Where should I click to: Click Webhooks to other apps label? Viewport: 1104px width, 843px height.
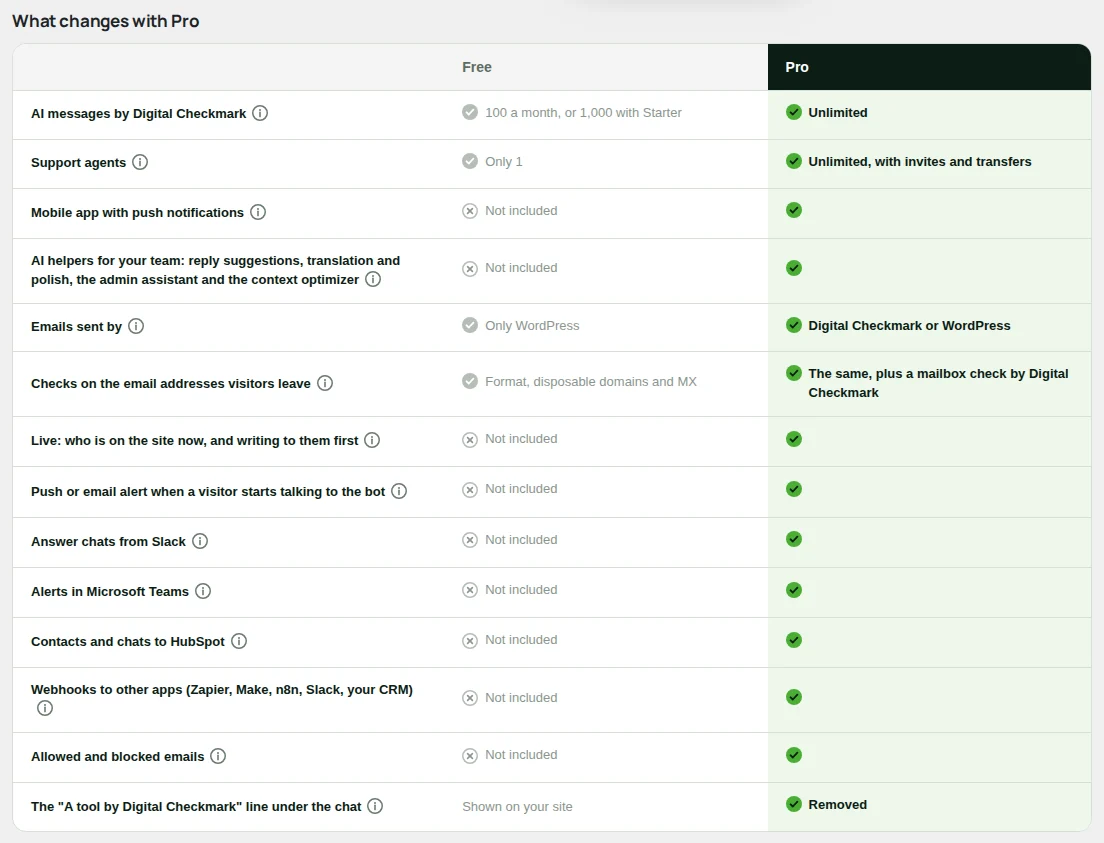(222, 689)
